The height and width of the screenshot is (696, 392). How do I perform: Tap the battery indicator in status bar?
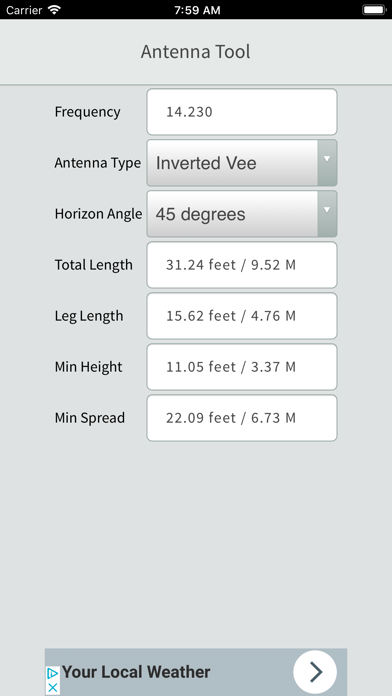tap(374, 10)
